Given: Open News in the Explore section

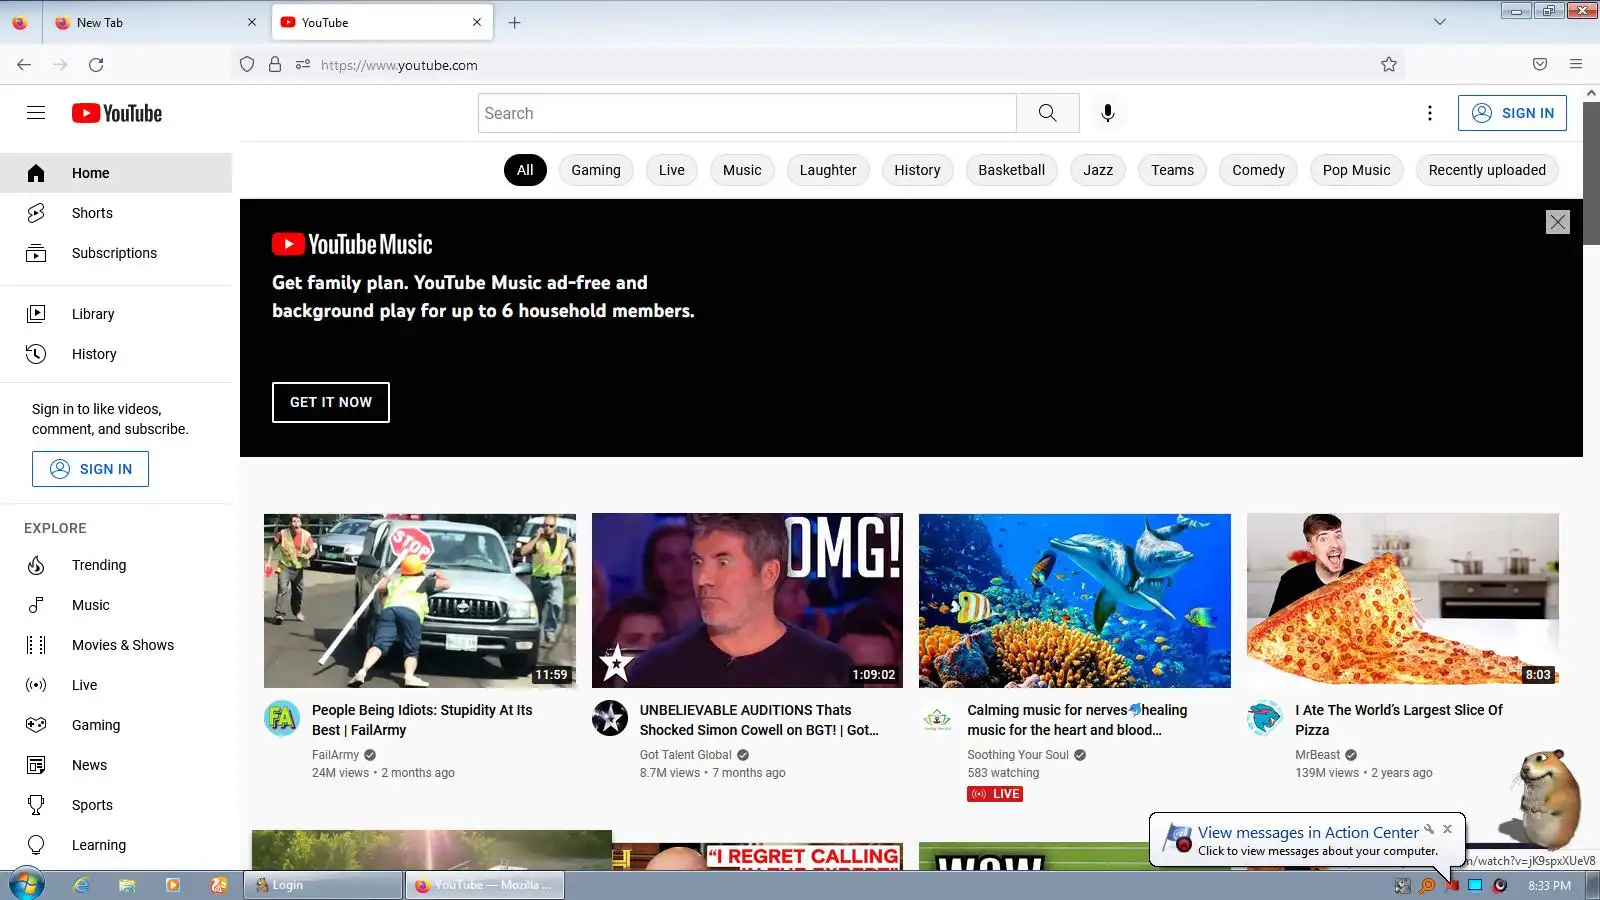Looking at the screenshot, I should point(116,765).
